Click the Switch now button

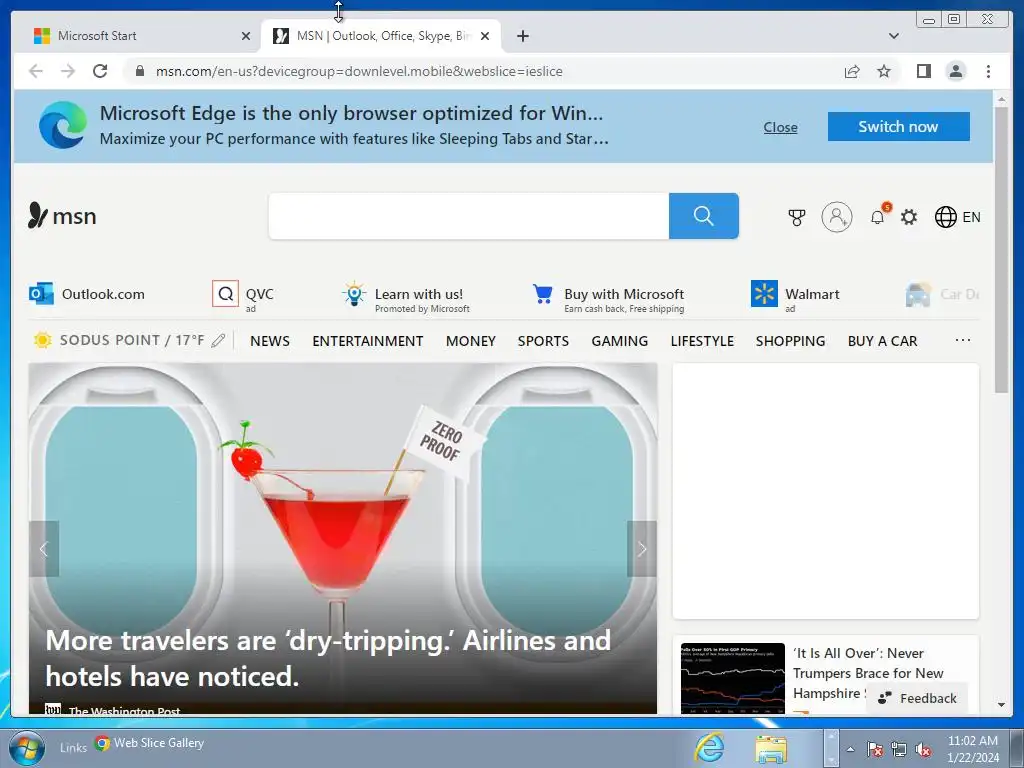click(x=899, y=126)
